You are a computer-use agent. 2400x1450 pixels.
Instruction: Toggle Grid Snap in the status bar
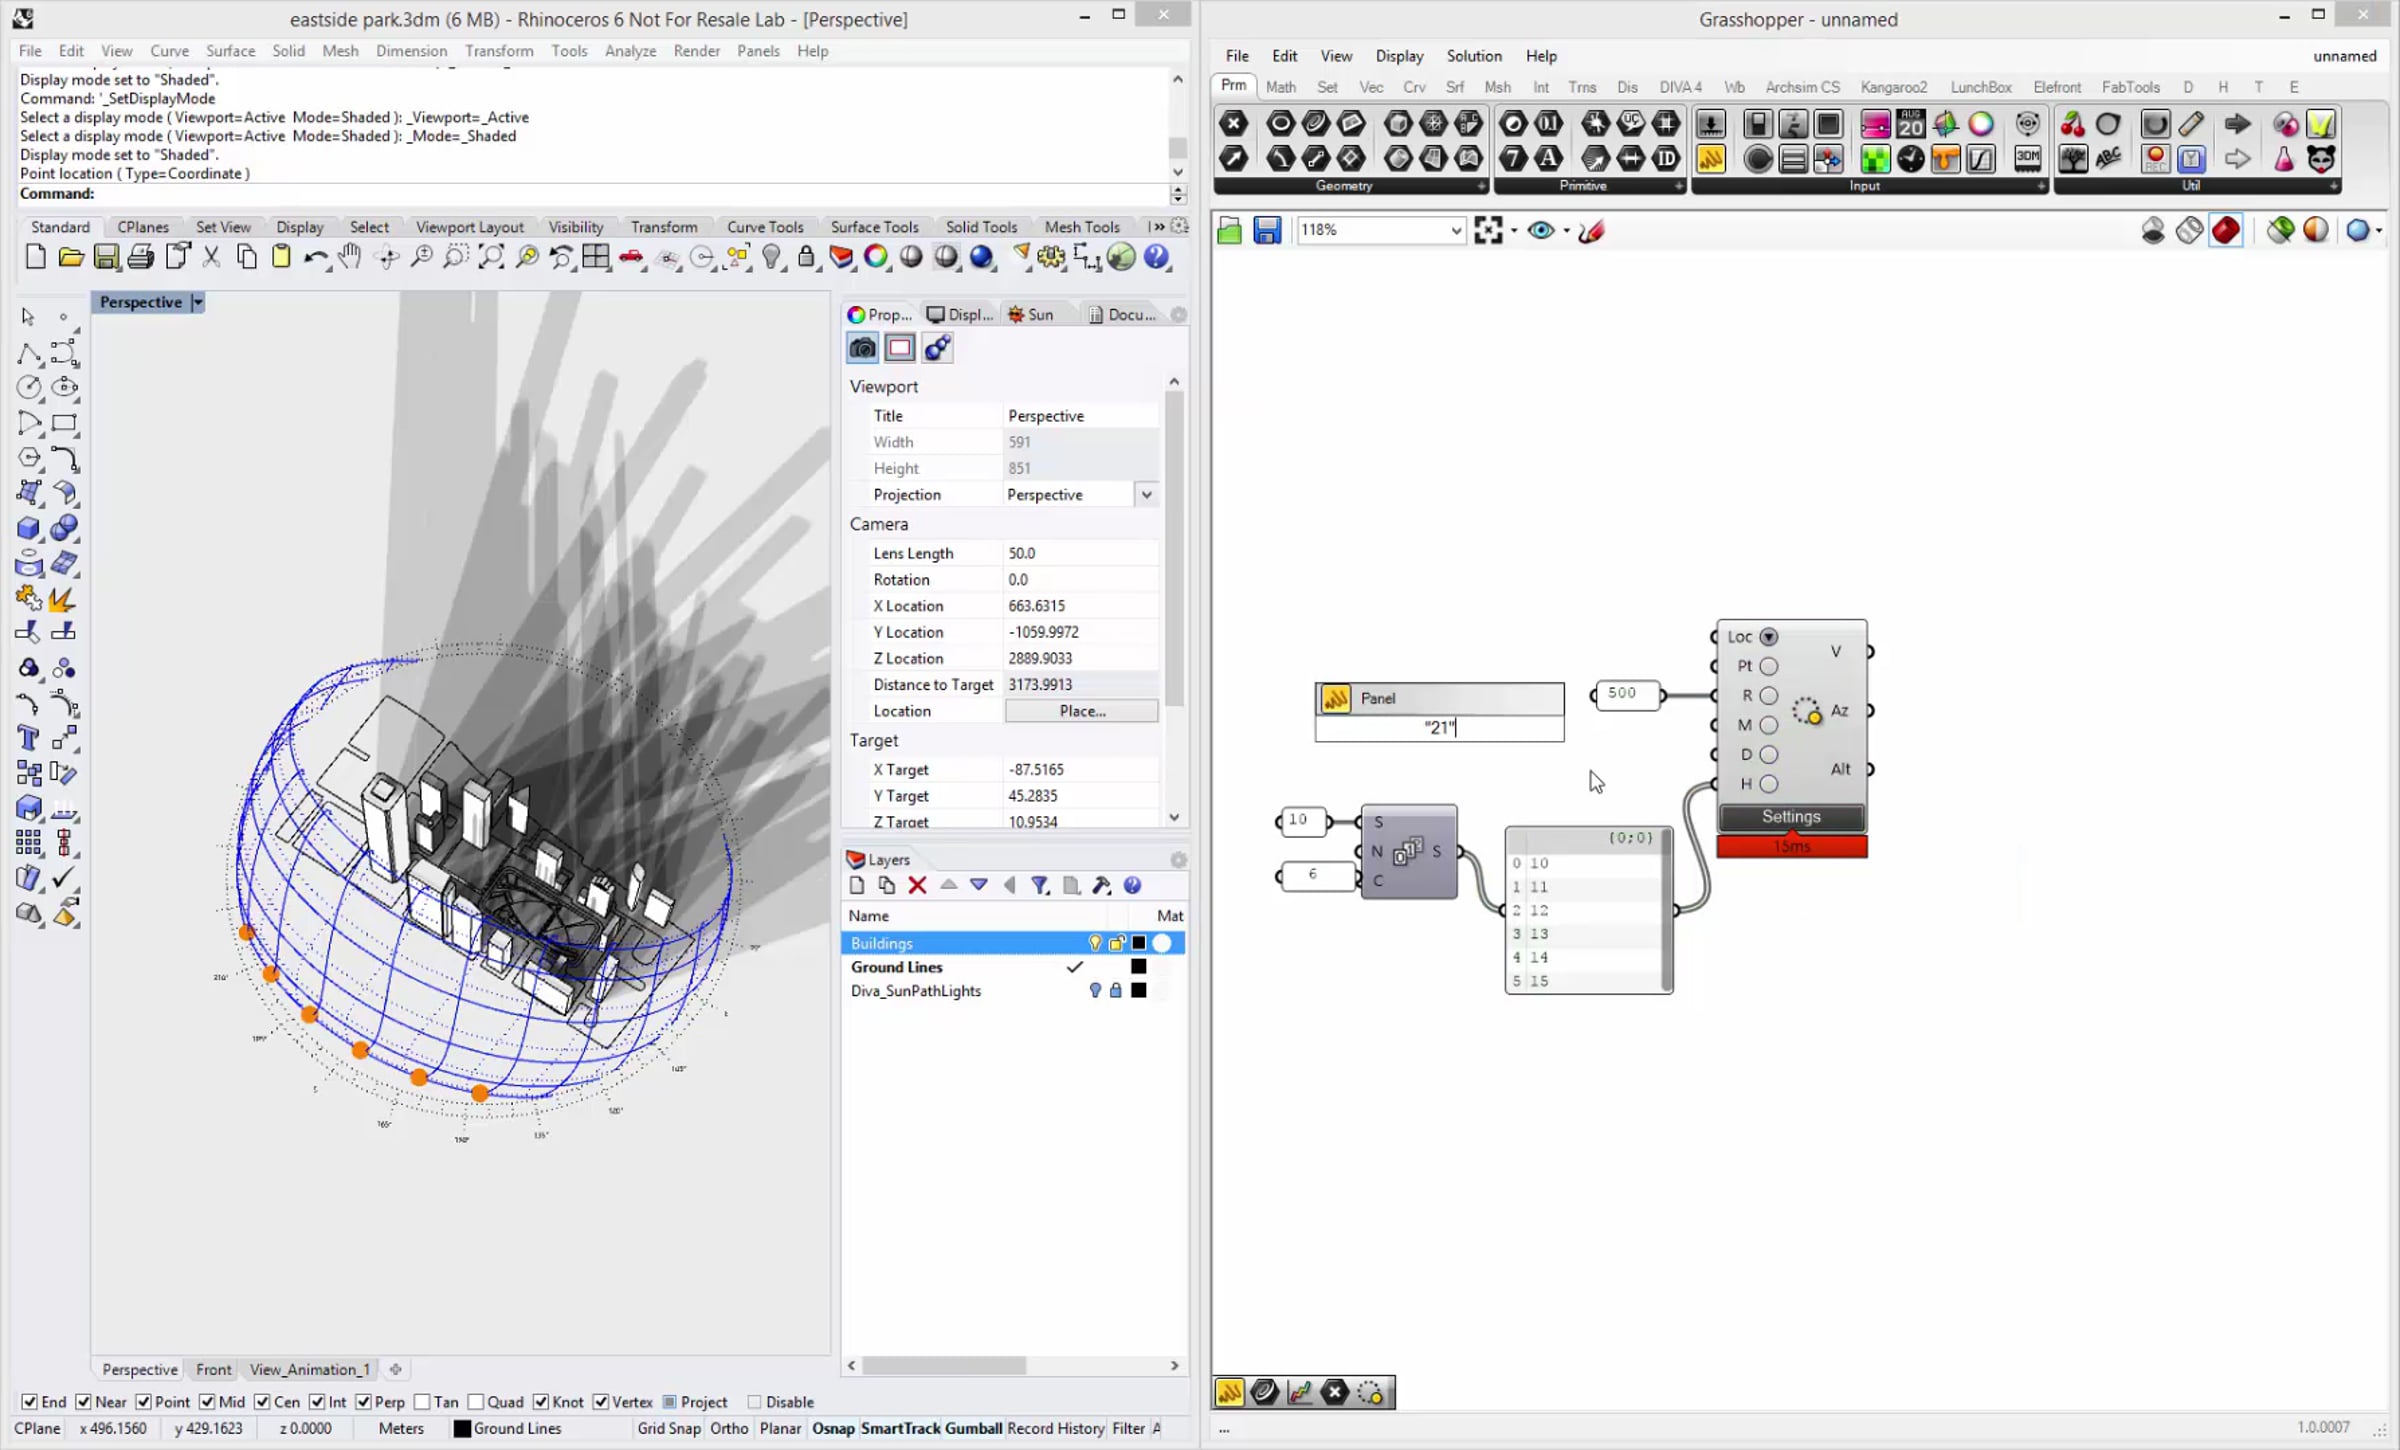[669, 1428]
